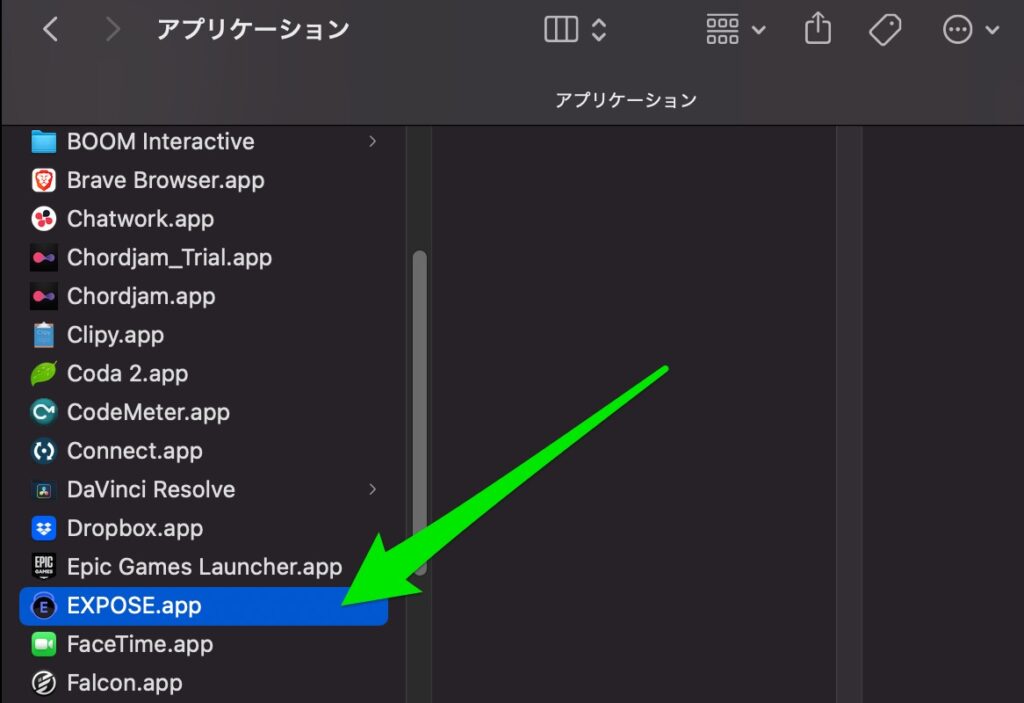The image size is (1024, 703).
Task: Select the Chatwork app icon
Action: click(43, 219)
